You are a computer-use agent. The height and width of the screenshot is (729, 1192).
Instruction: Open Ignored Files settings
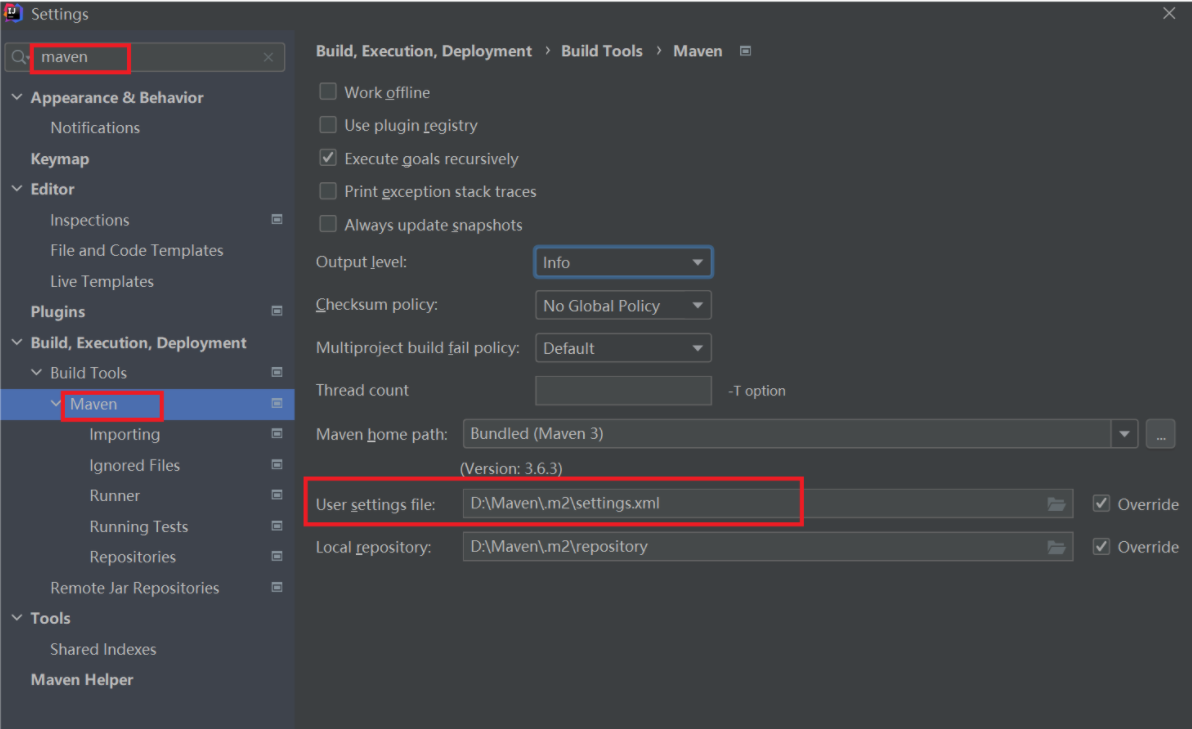click(135, 465)
